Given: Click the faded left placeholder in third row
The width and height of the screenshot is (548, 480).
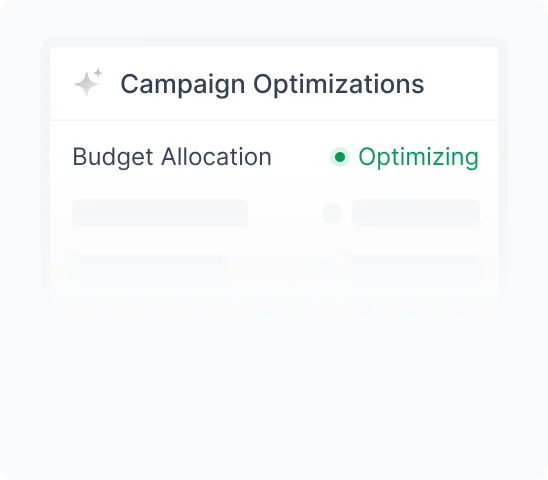Looking at the screenshot, I should click(x=150, y=268).
